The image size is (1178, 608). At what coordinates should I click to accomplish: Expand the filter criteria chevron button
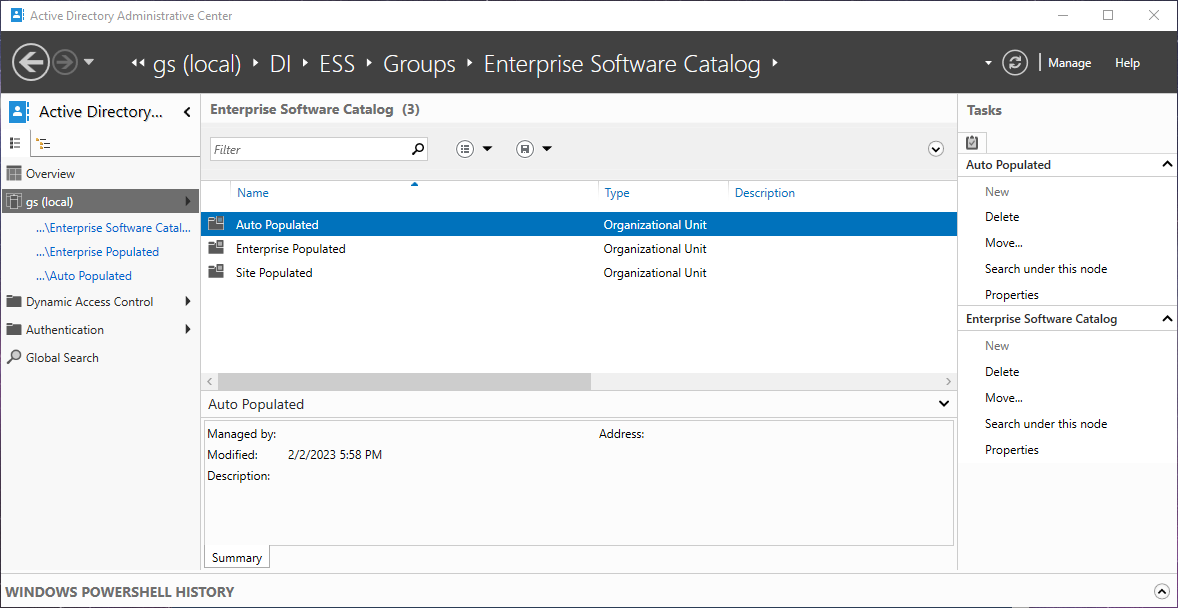935,149
